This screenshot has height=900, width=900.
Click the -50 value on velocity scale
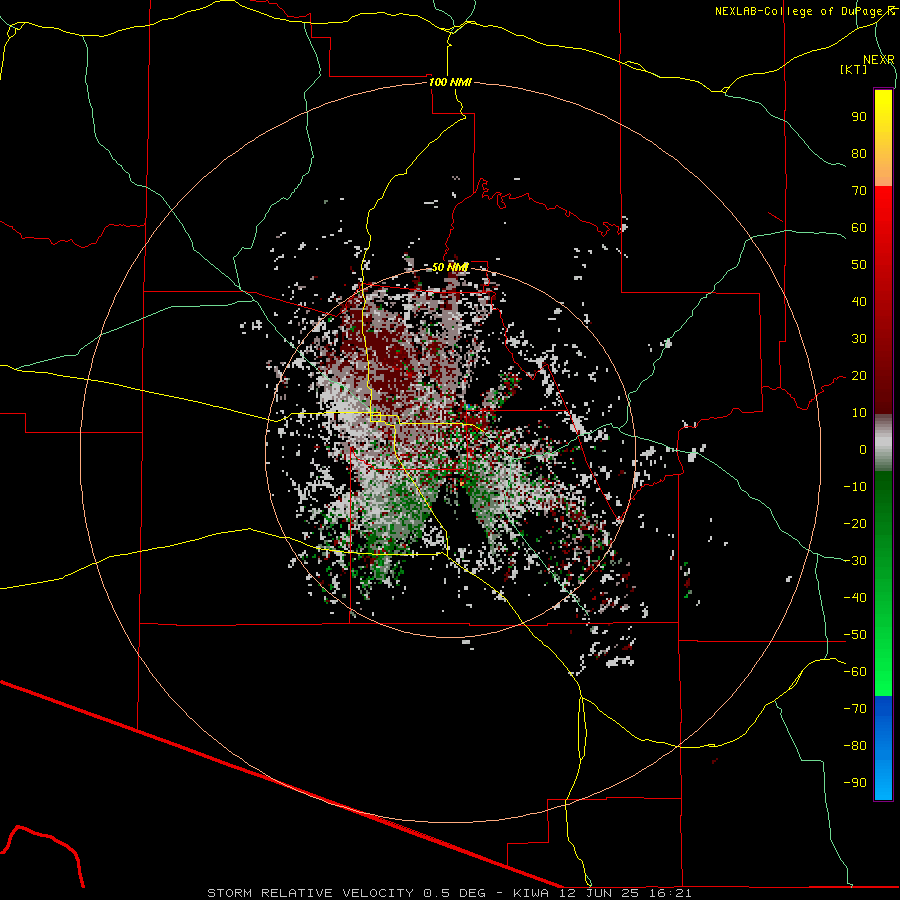tap(855, 635)
